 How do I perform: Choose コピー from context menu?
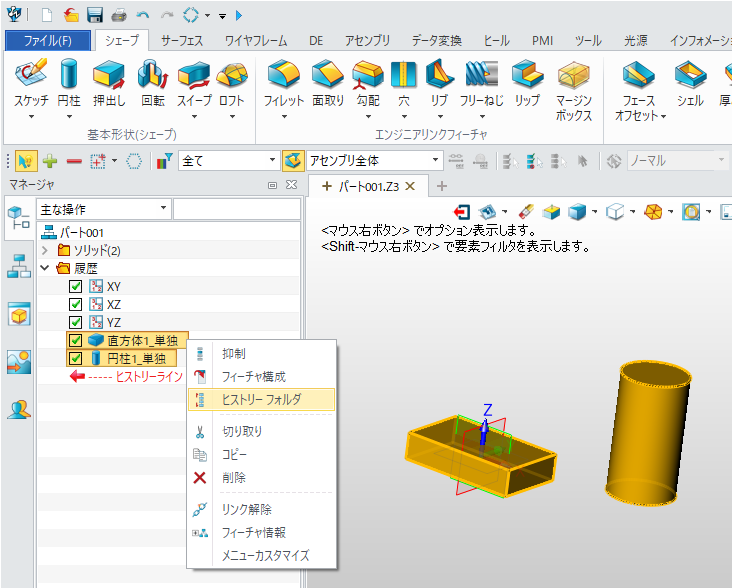point(261,455)
